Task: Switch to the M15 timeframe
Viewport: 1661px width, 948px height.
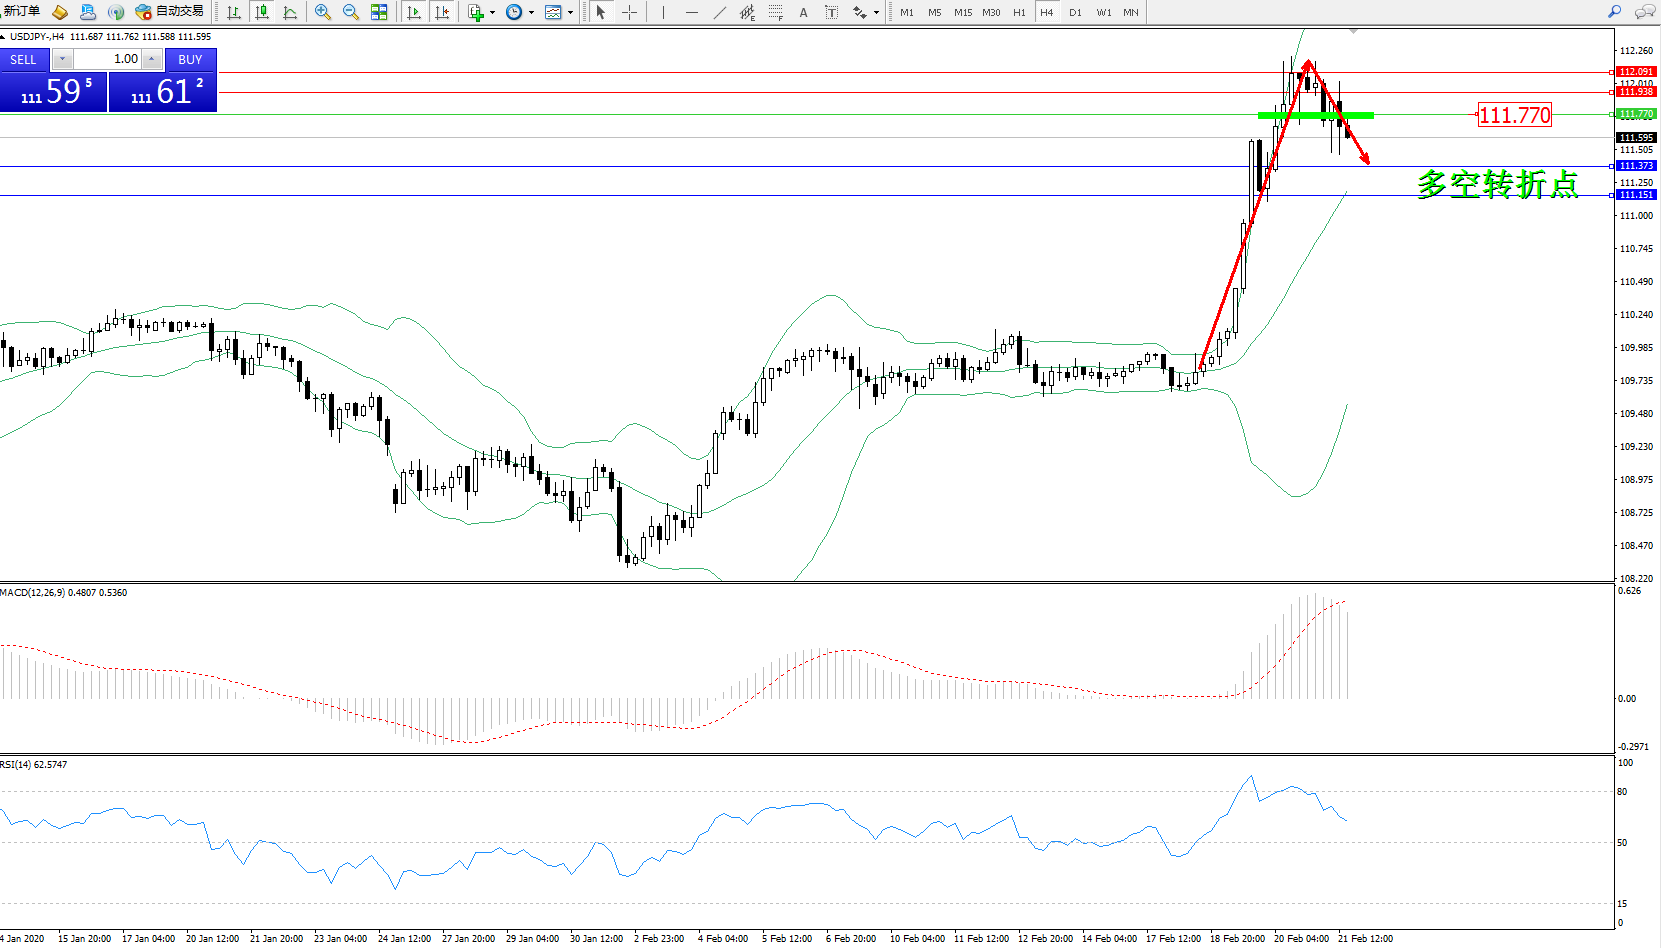Action: (962, 12)
